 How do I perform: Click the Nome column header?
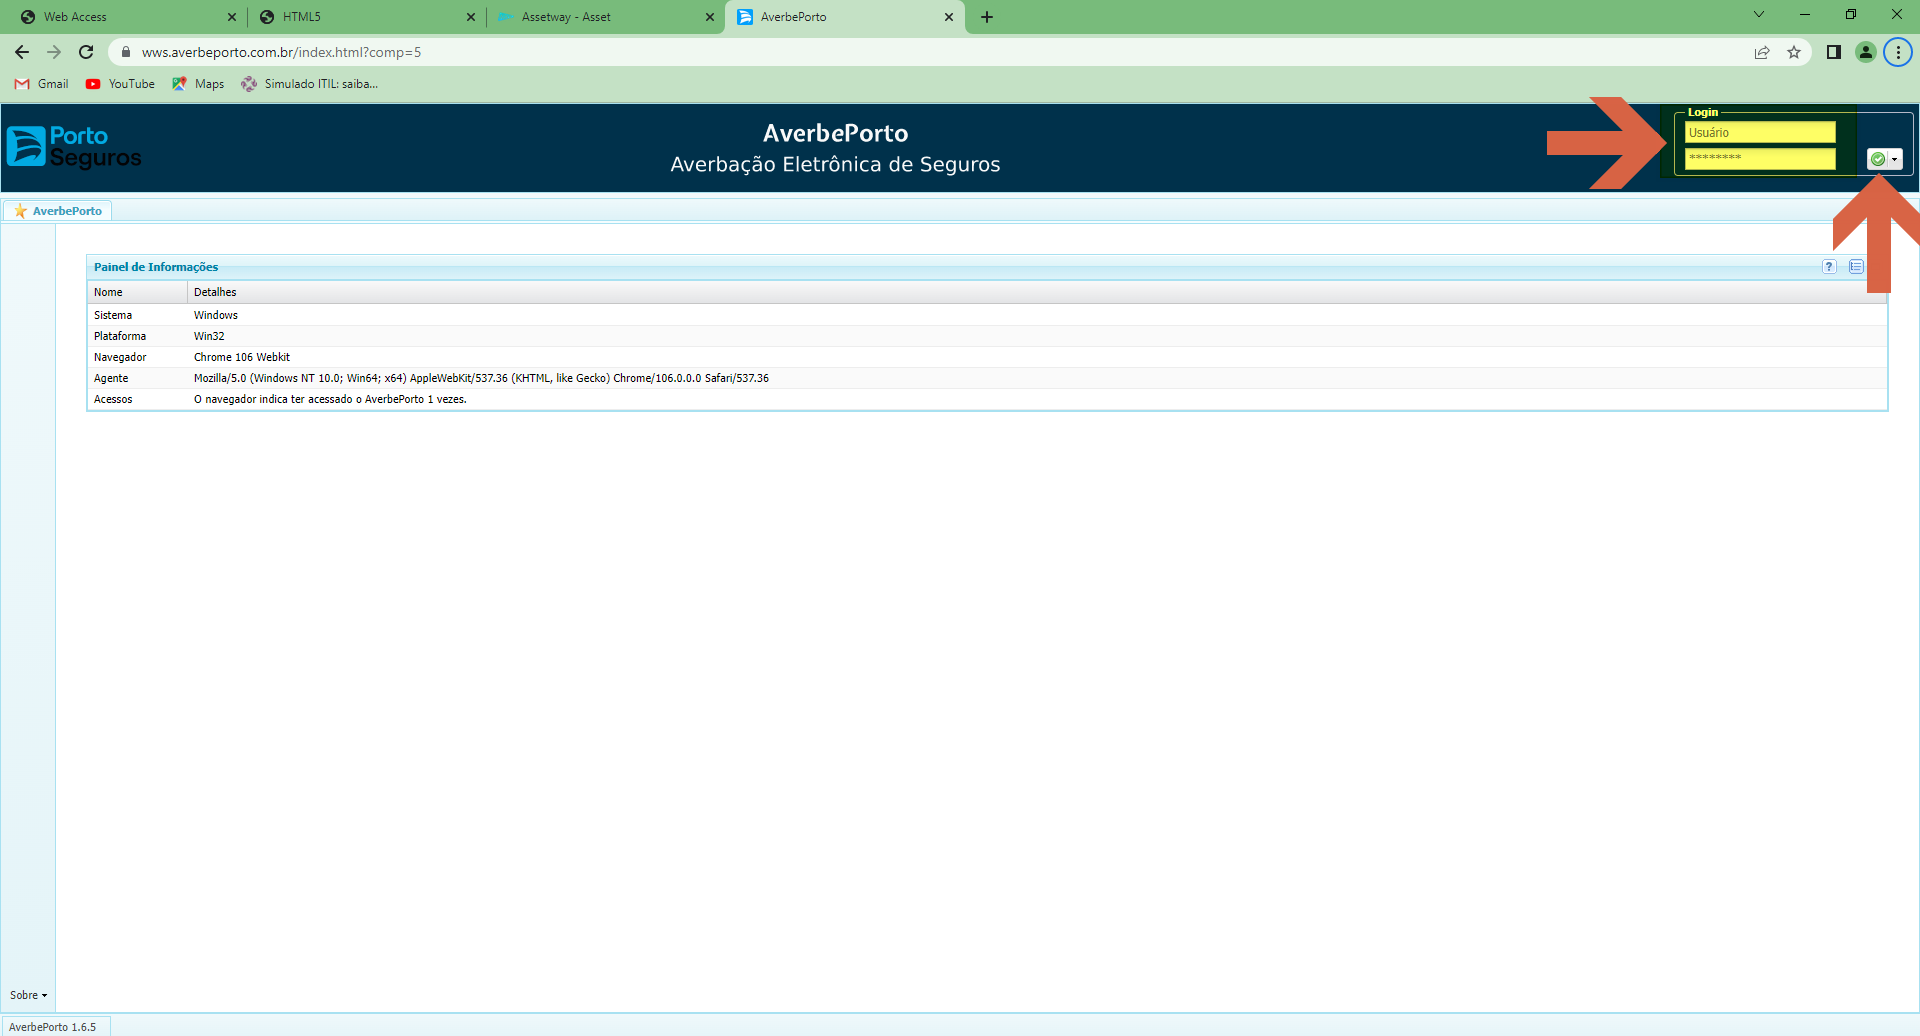[x=137, y=292]
